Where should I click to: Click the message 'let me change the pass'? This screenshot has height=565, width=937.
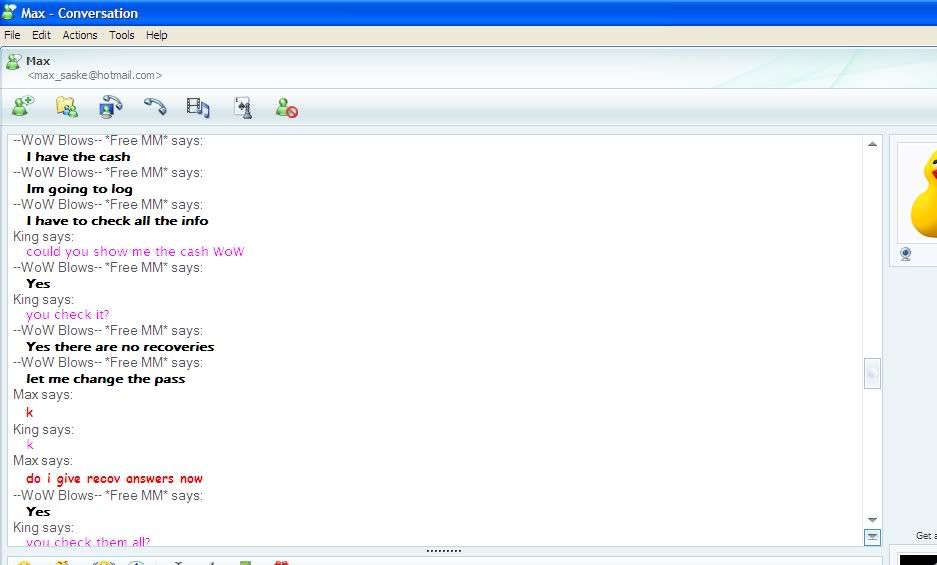[x=106, y=379]
